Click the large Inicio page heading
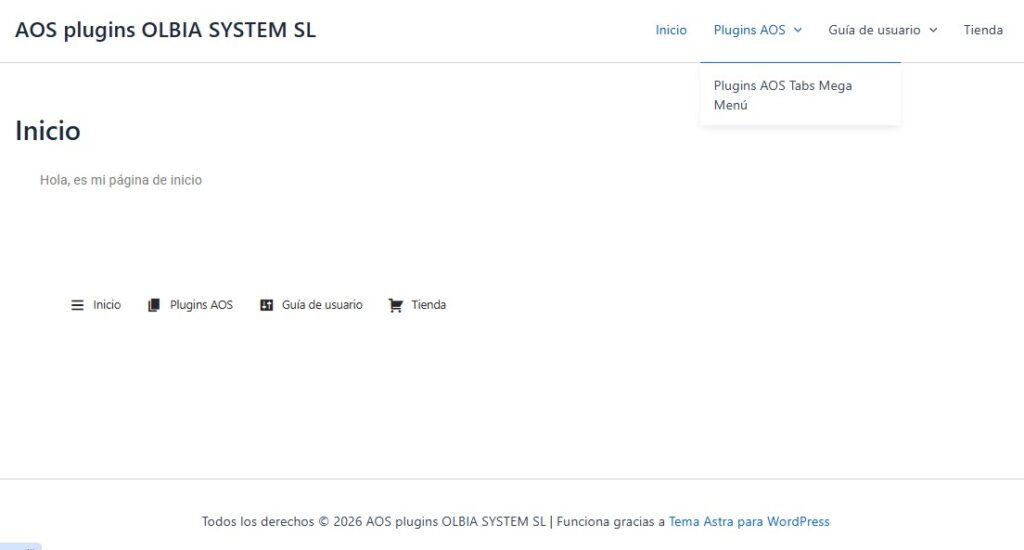Screen dimensions: 1024x550 click(48, 131)
